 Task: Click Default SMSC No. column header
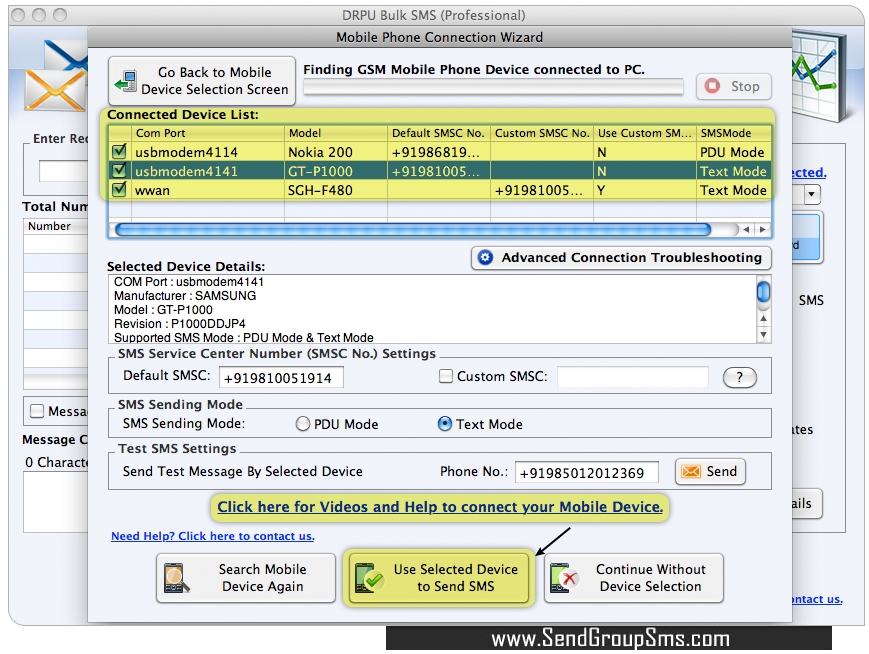point(439,133)
